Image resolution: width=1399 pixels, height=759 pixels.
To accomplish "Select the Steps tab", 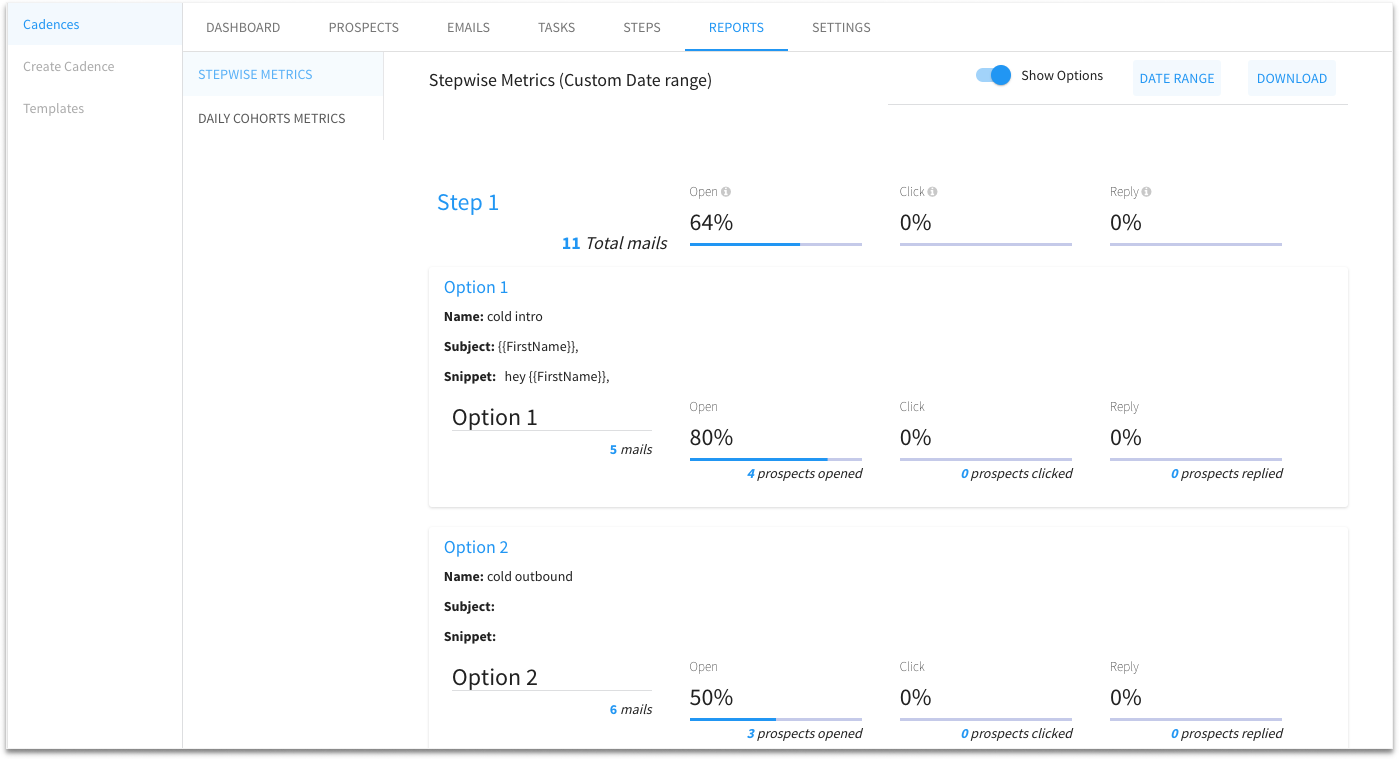I will [642, 27].
